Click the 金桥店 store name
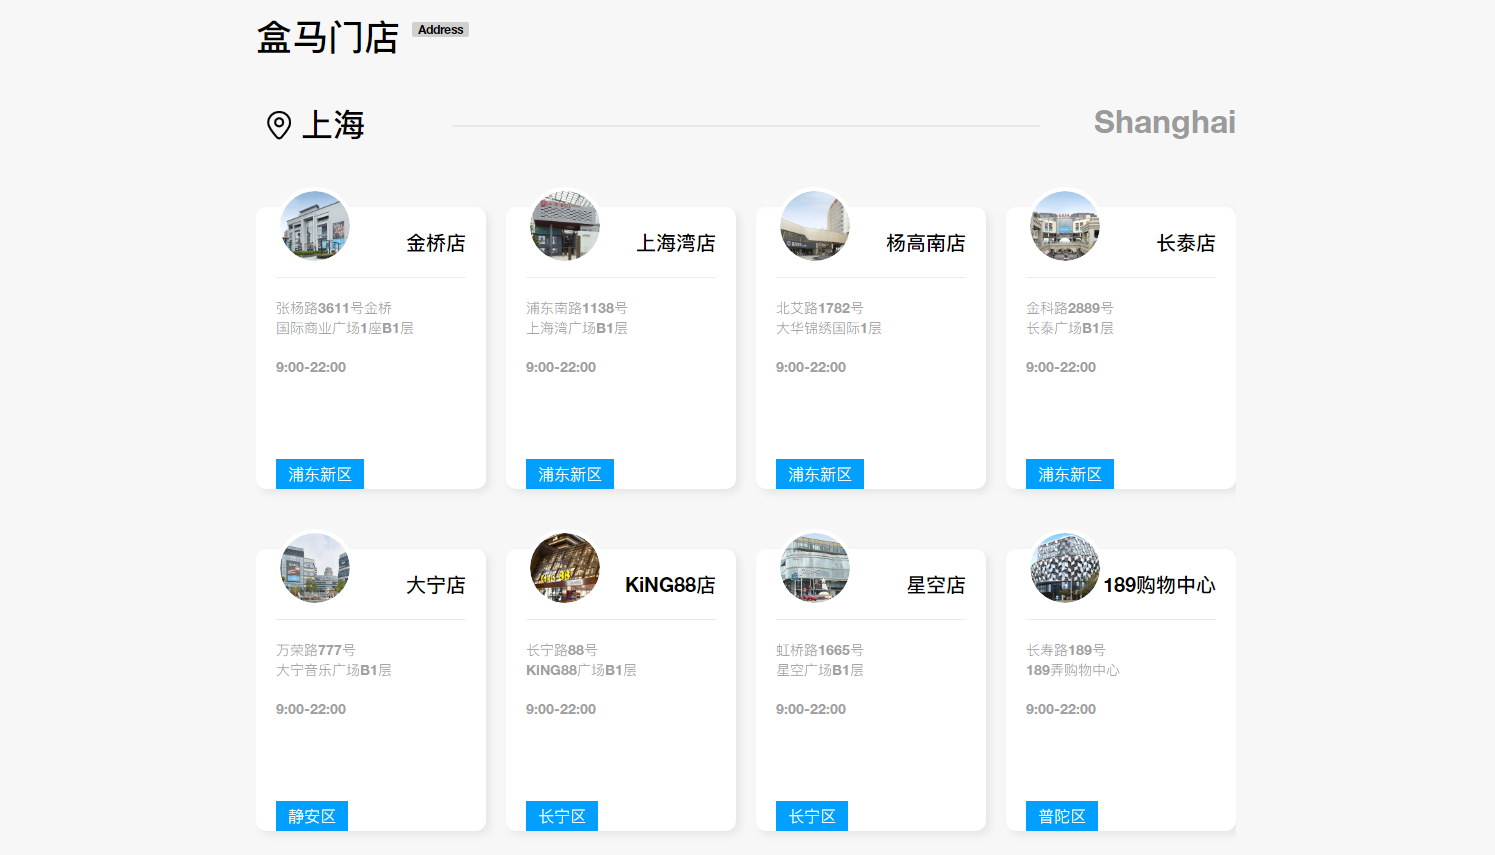The image size is (1495, 855). [x=436, y=243]
